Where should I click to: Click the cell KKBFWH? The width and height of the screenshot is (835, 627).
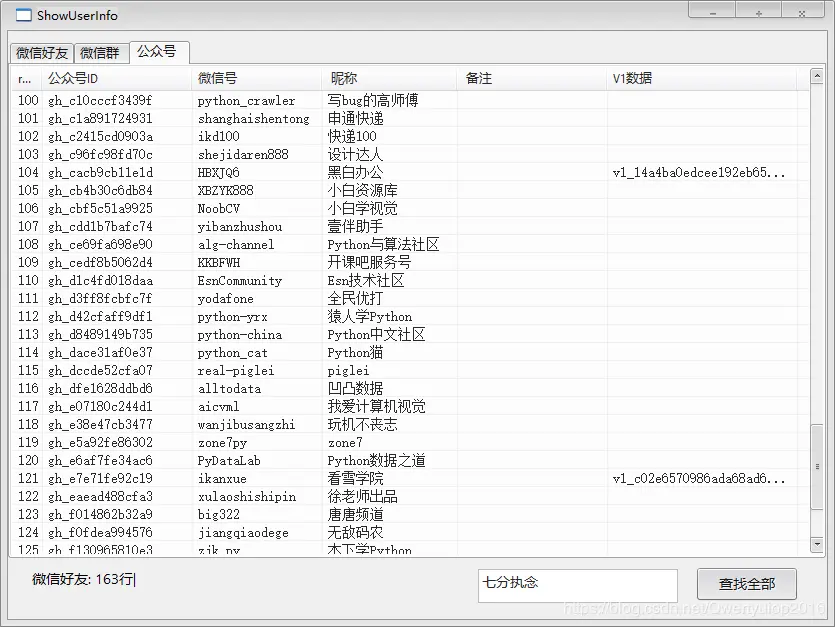point(218,263)
